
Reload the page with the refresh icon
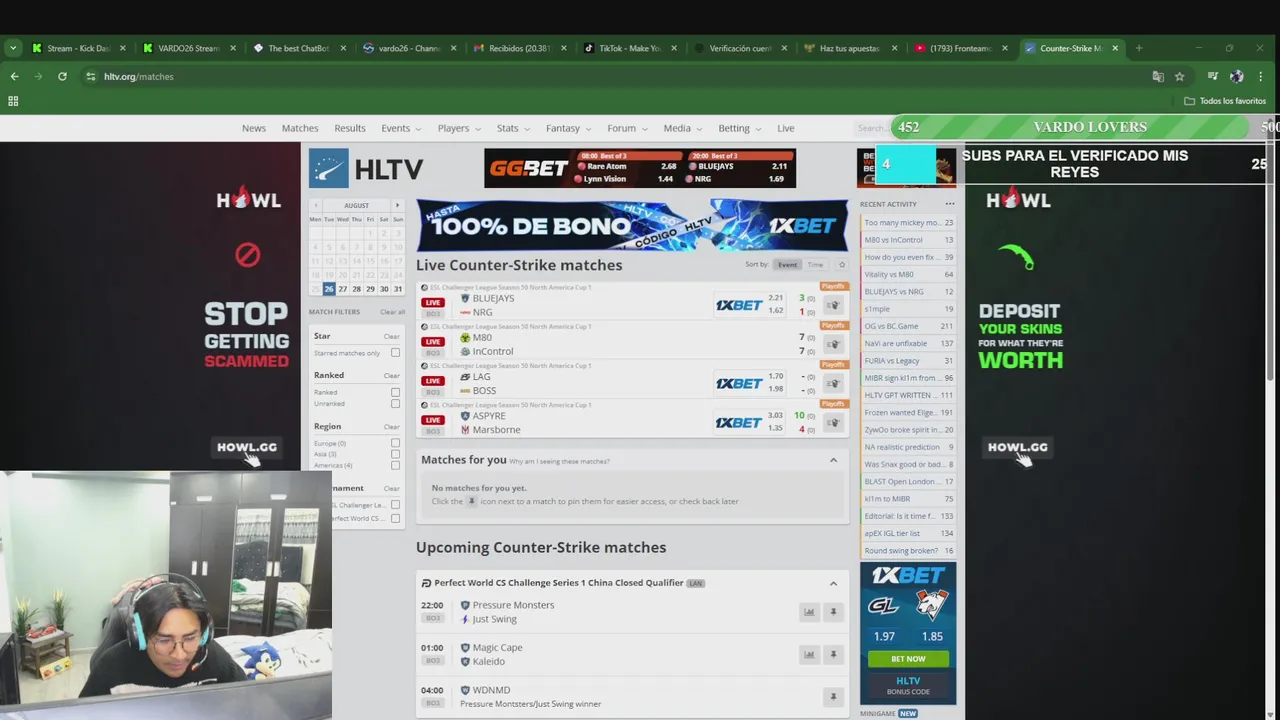point(62,76)
